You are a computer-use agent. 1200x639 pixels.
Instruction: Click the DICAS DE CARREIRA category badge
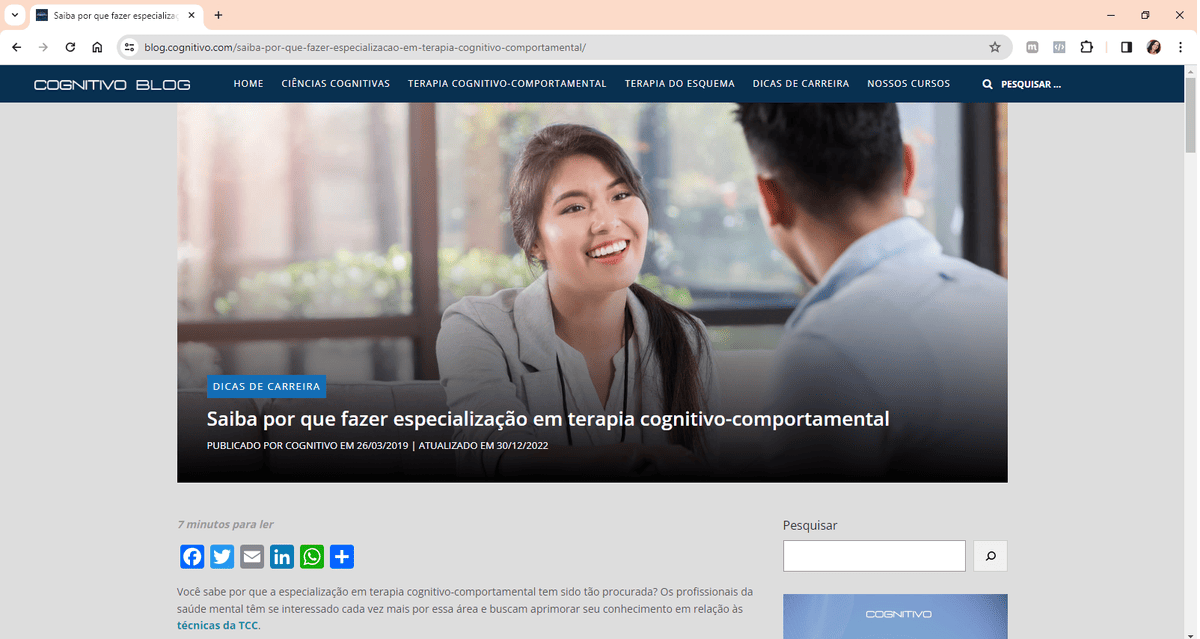click(266, 386)
